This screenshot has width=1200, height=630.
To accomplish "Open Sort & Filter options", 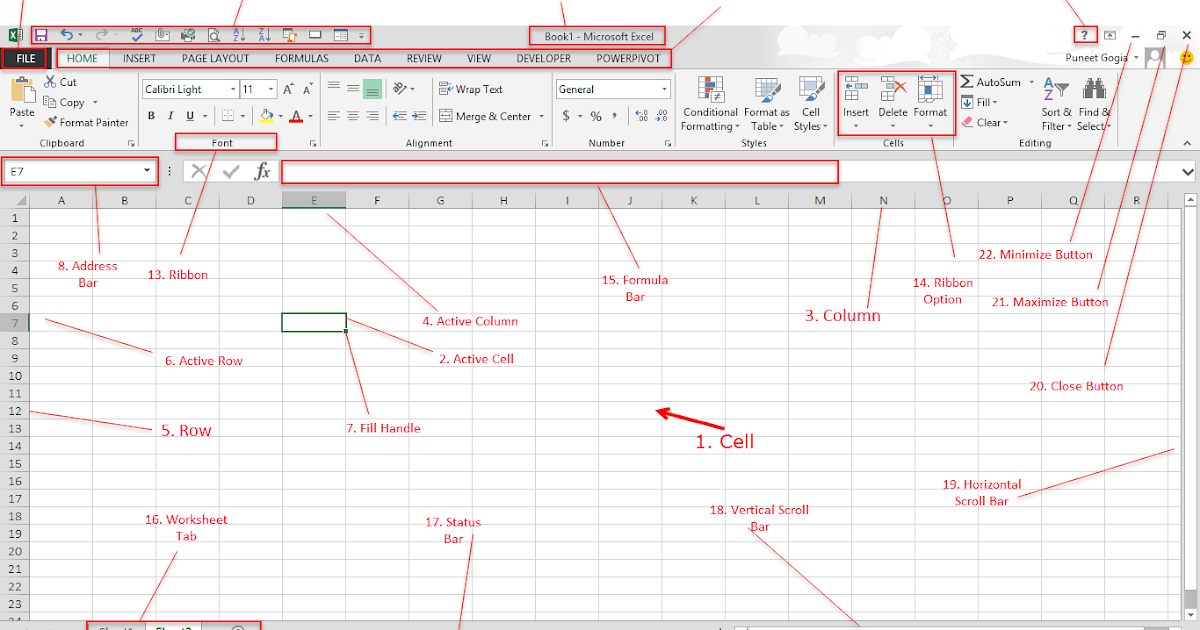I will pyautogui.click(x=1056, y=103).
